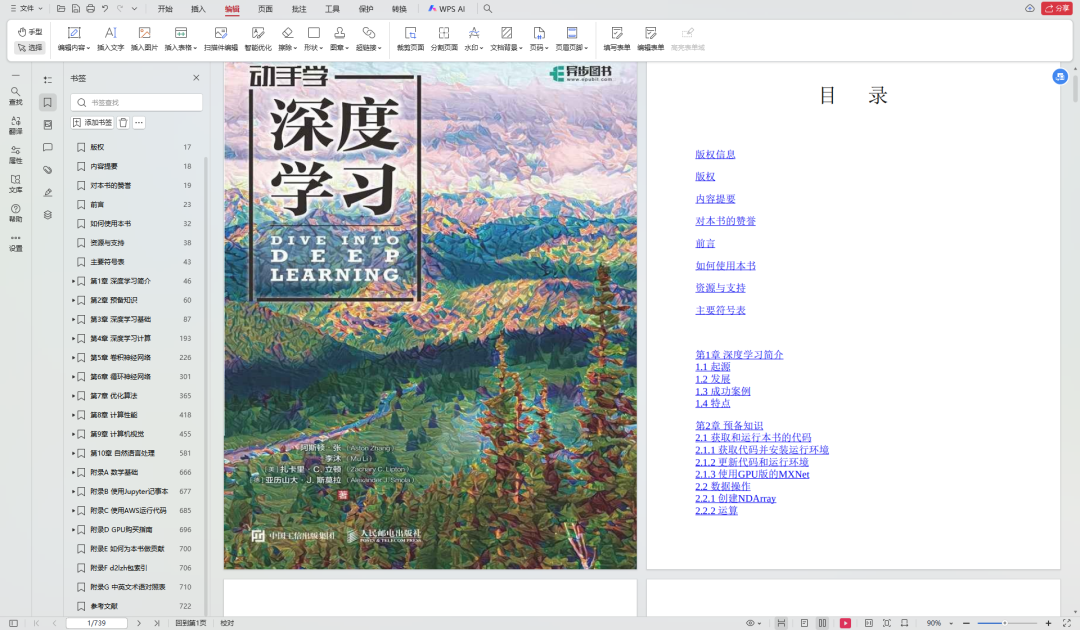Click the zoom out minus button
This screenshot has height=630, width=1080.
[966, 623]
